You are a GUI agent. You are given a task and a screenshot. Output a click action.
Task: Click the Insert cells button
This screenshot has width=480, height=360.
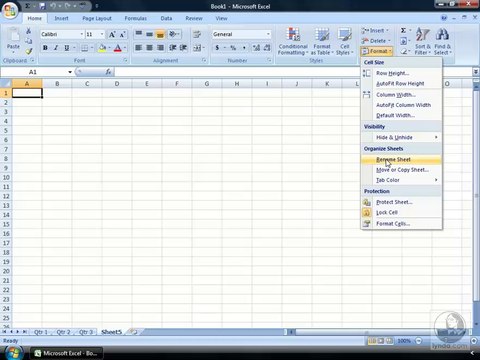(x=375, y=31)
